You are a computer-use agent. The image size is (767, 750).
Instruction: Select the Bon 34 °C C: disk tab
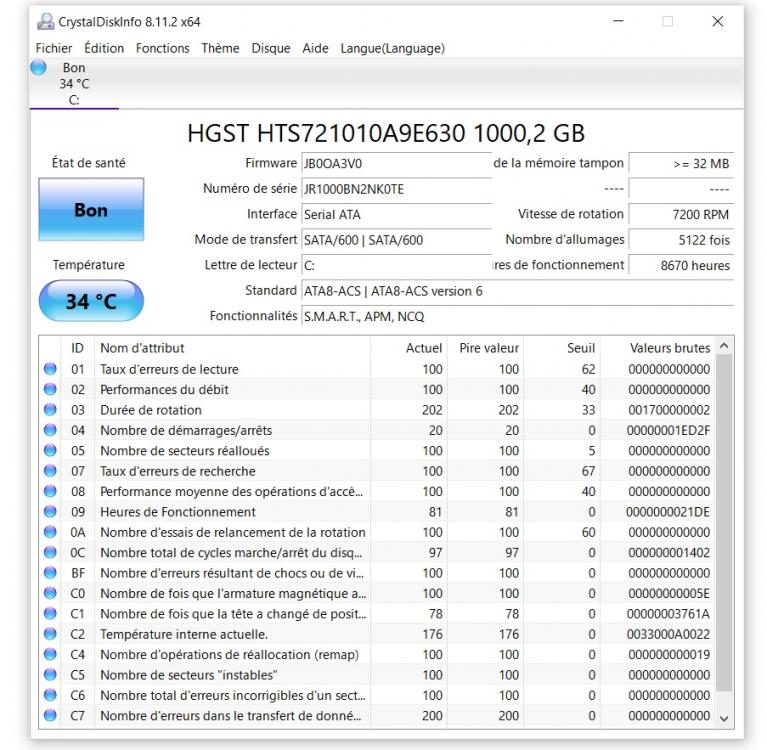pos(74,84)
